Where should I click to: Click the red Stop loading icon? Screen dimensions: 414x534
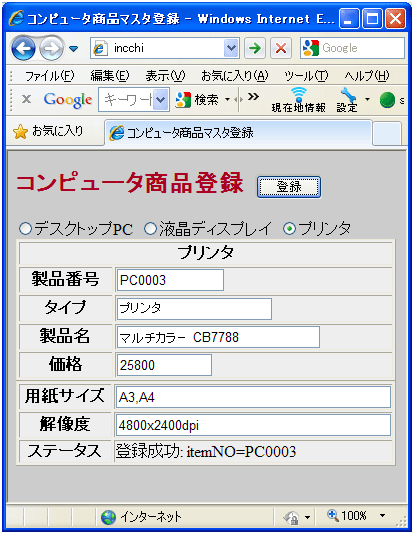pyautogui.click(x=281, y=48)
